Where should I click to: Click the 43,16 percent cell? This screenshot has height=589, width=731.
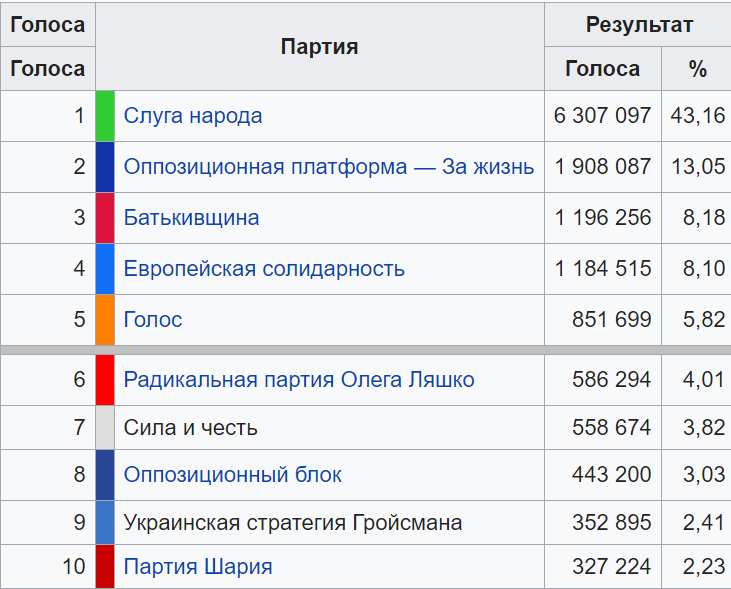point(697,116)
